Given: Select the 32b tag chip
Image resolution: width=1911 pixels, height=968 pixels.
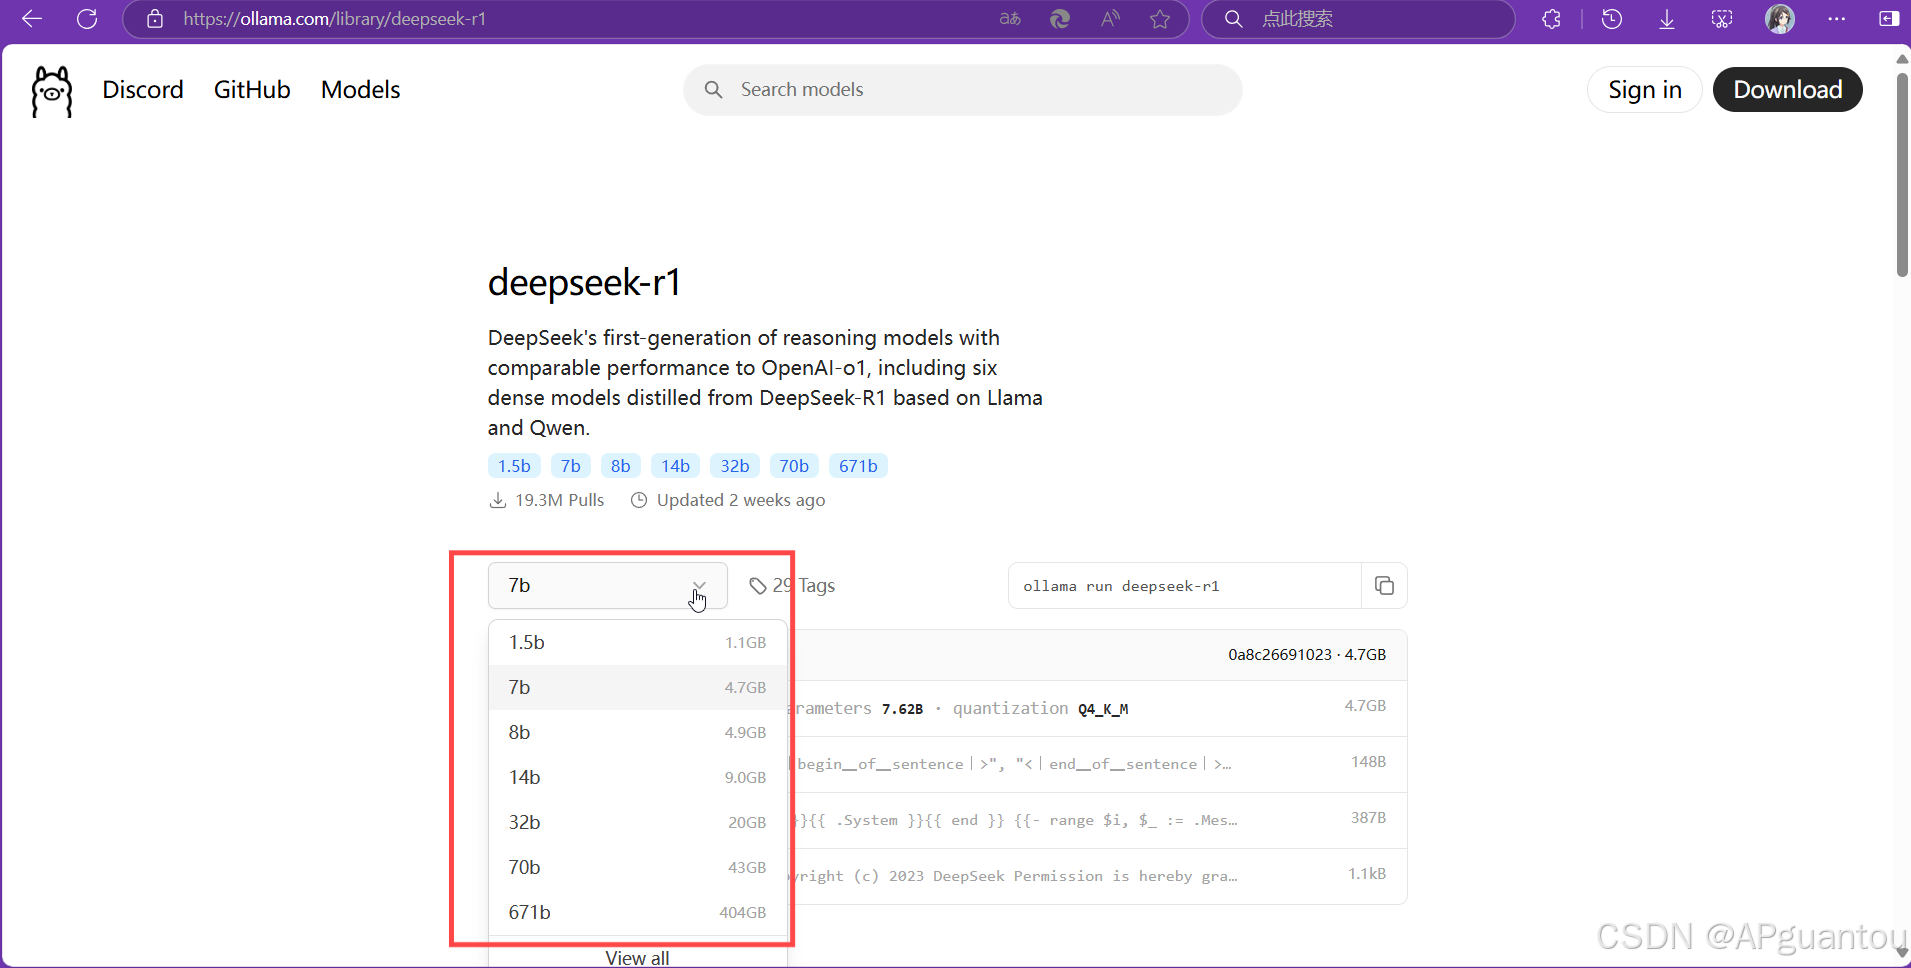Looking at the screenshot, I should [735, 466].
